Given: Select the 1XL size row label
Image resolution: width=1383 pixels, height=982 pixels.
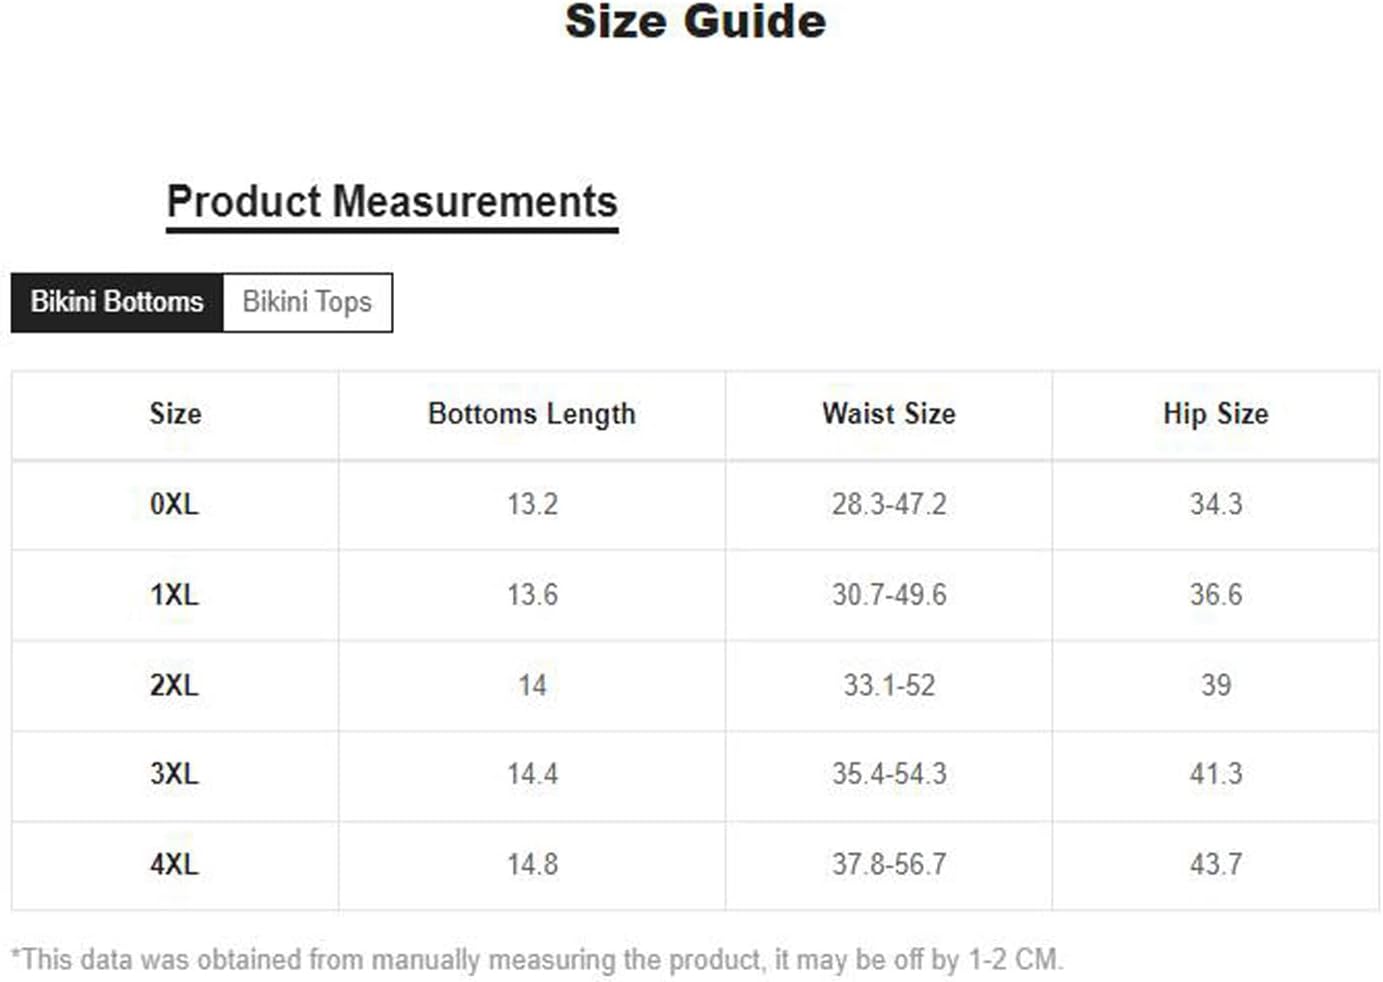Looking at the screenshot, I should 175,595.
